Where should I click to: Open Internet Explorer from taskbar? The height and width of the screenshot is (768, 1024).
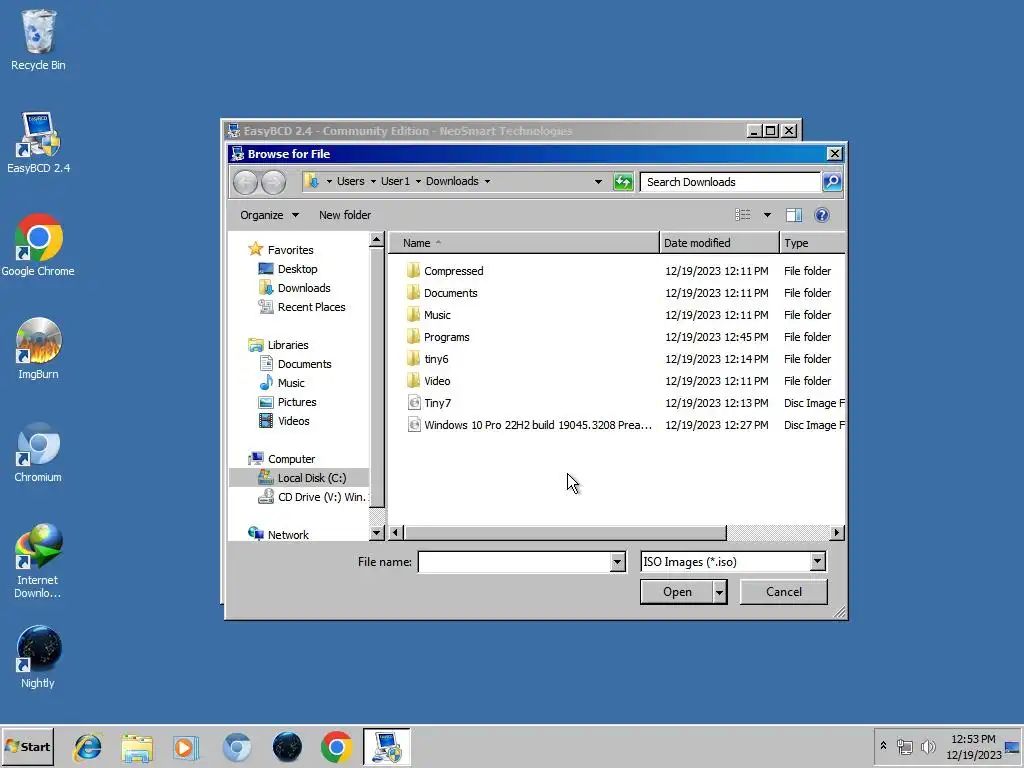tap(88, 747)
